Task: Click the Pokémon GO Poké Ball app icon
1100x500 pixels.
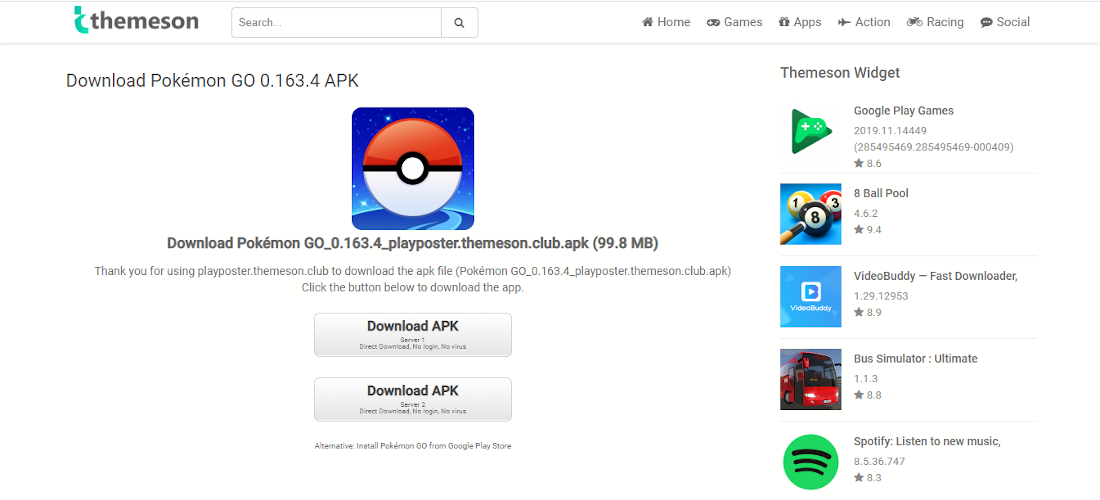Action: [x=412, y=168]
